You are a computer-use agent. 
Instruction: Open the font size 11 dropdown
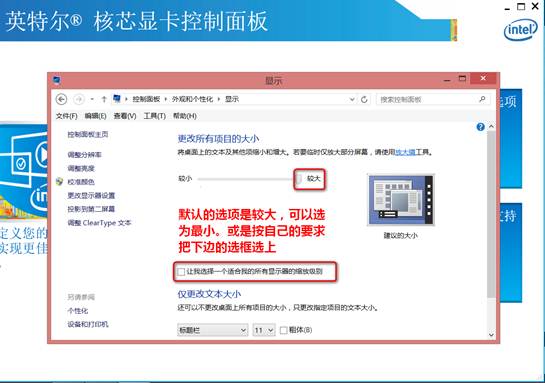tap(263, 330)
